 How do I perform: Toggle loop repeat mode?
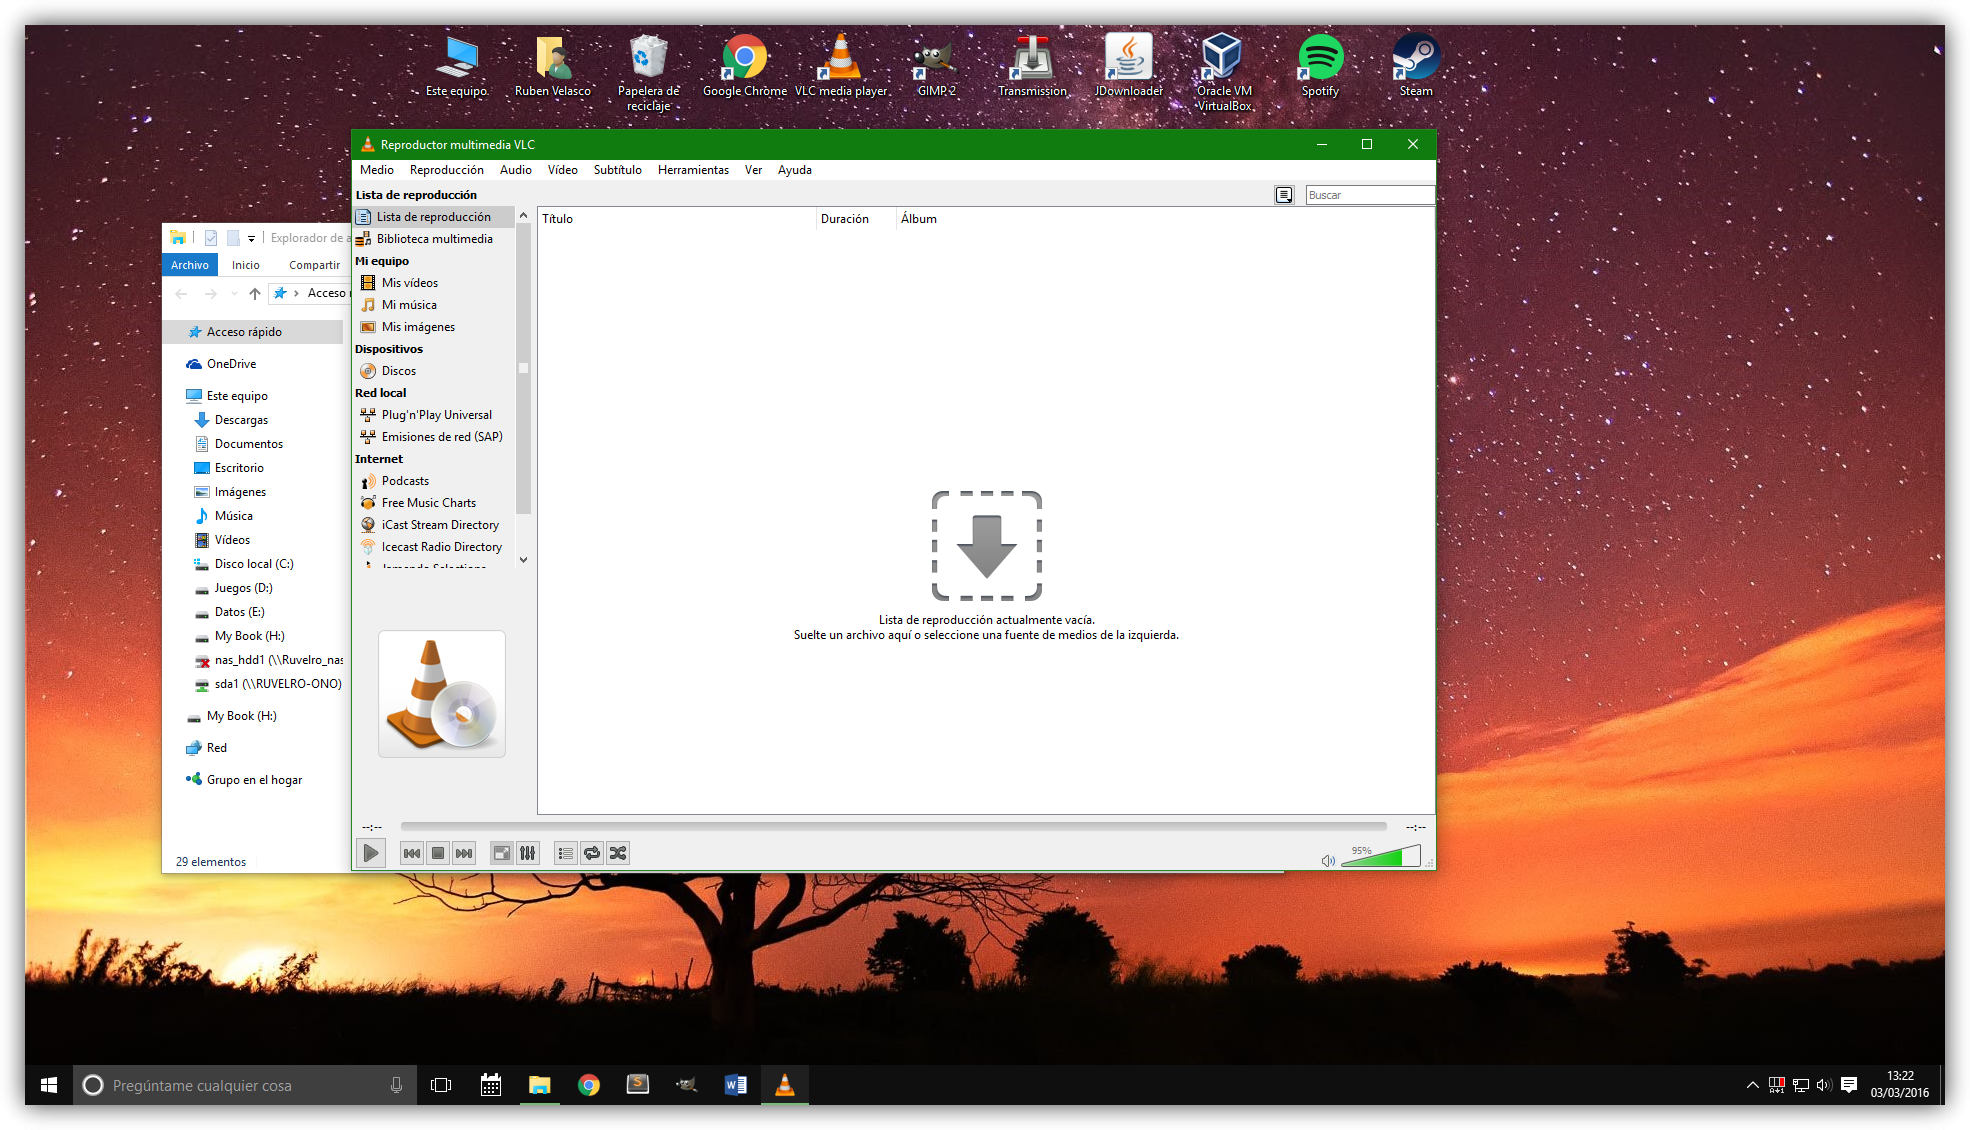tap(592, 853)
